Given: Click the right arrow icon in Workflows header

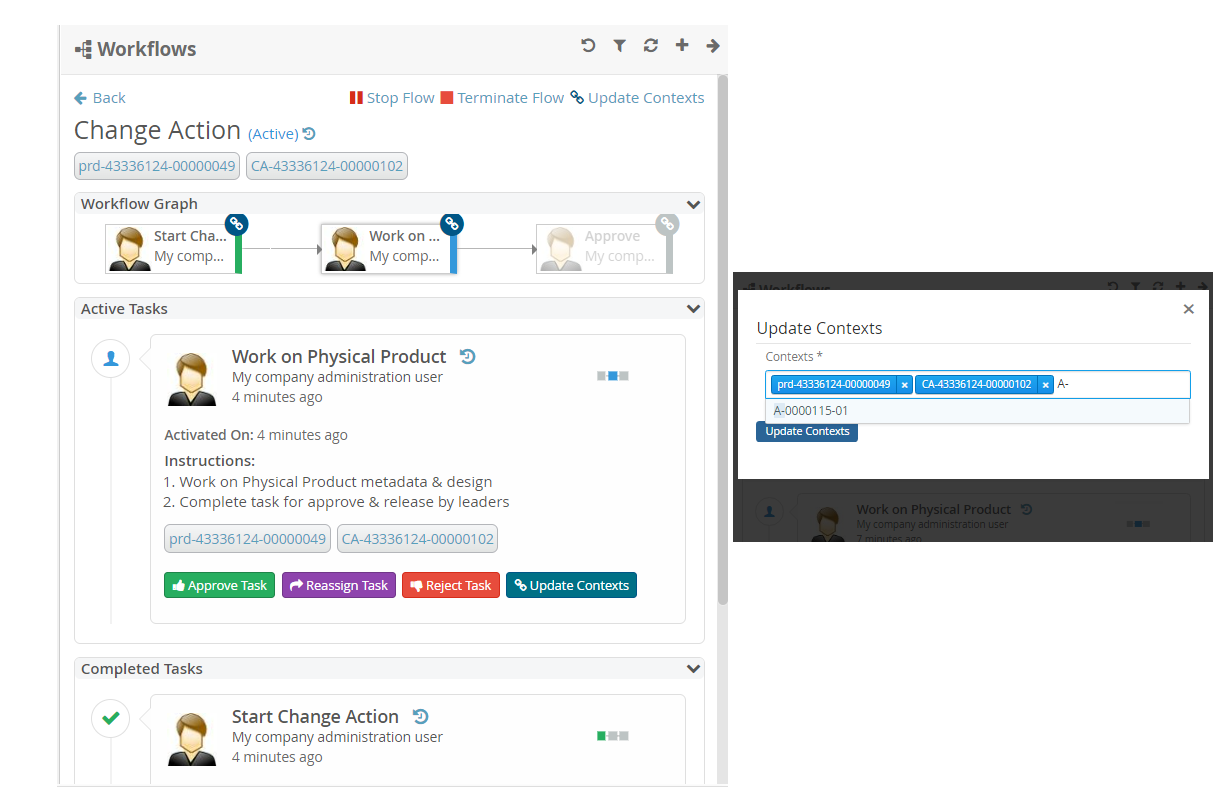Looking at the screenshot, I should click(x=713, y=46).
